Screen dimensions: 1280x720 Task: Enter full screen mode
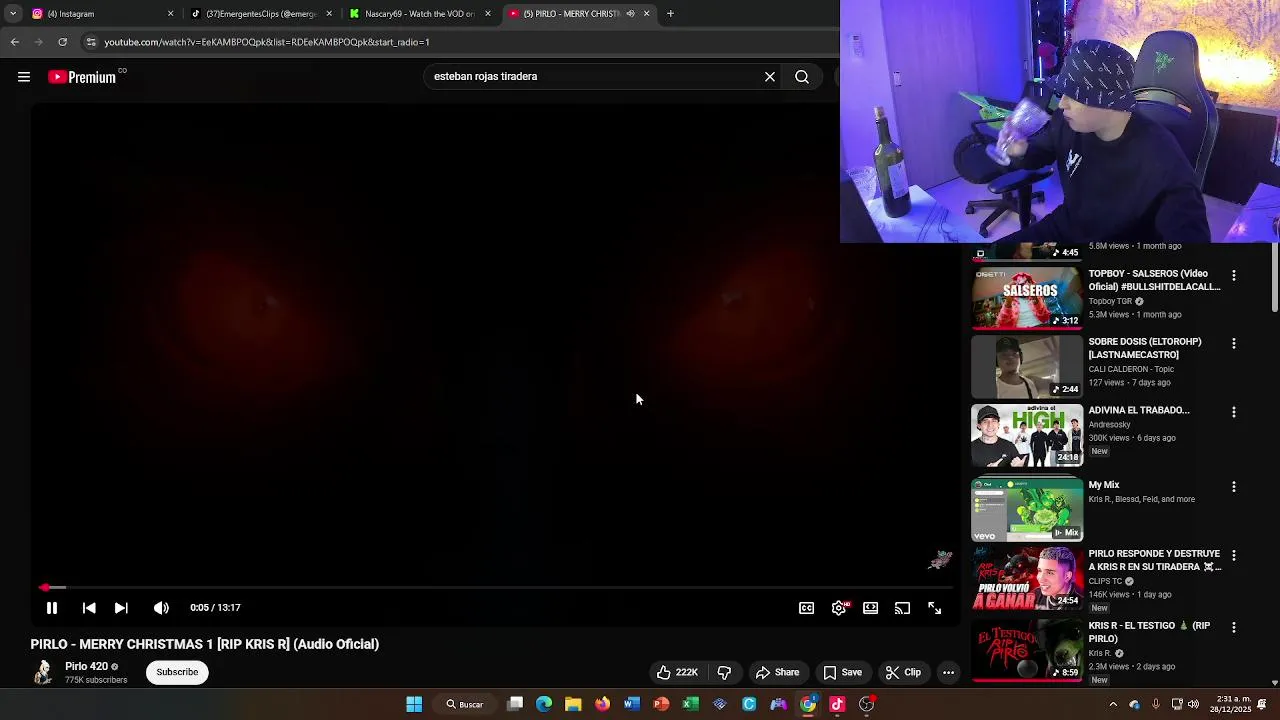coord(934,608)
